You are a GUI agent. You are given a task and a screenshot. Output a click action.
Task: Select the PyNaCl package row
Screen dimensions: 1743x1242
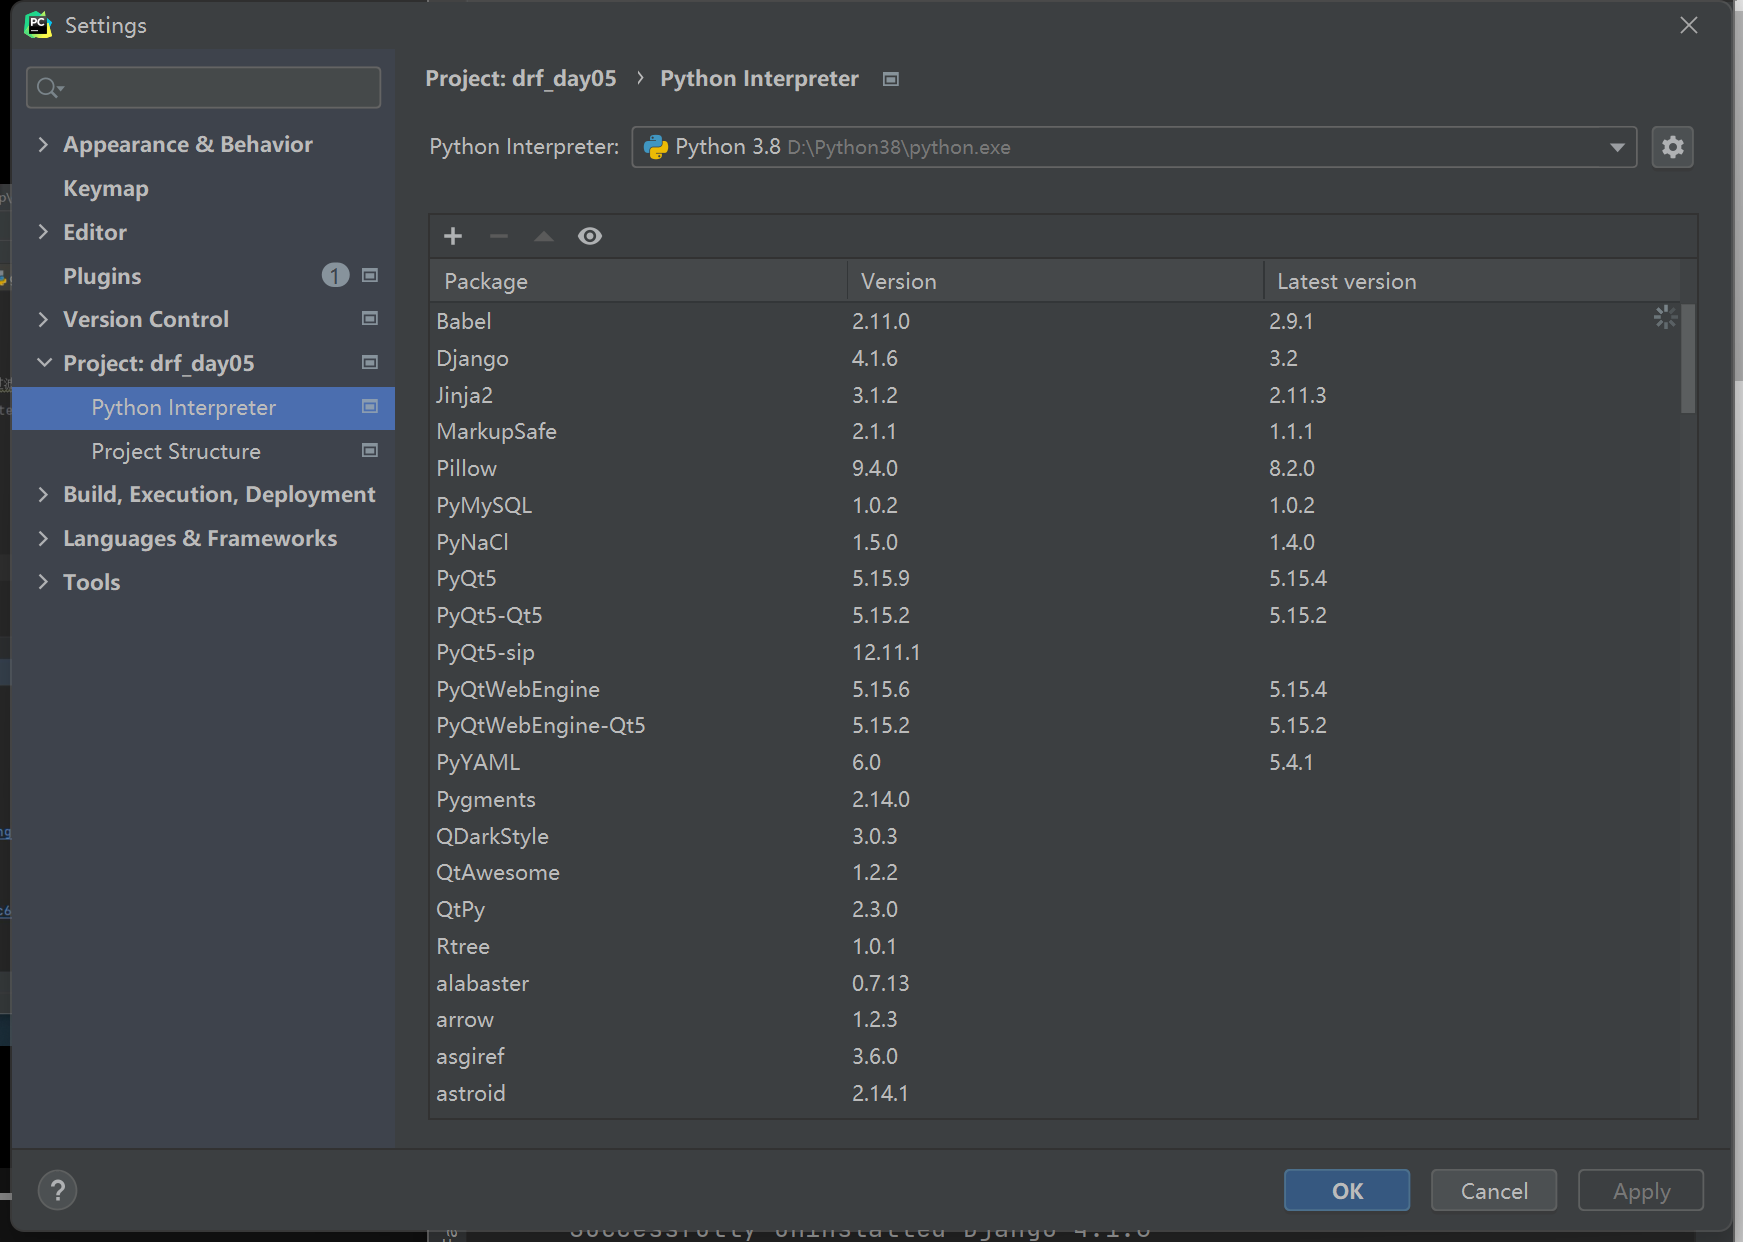1055,542
